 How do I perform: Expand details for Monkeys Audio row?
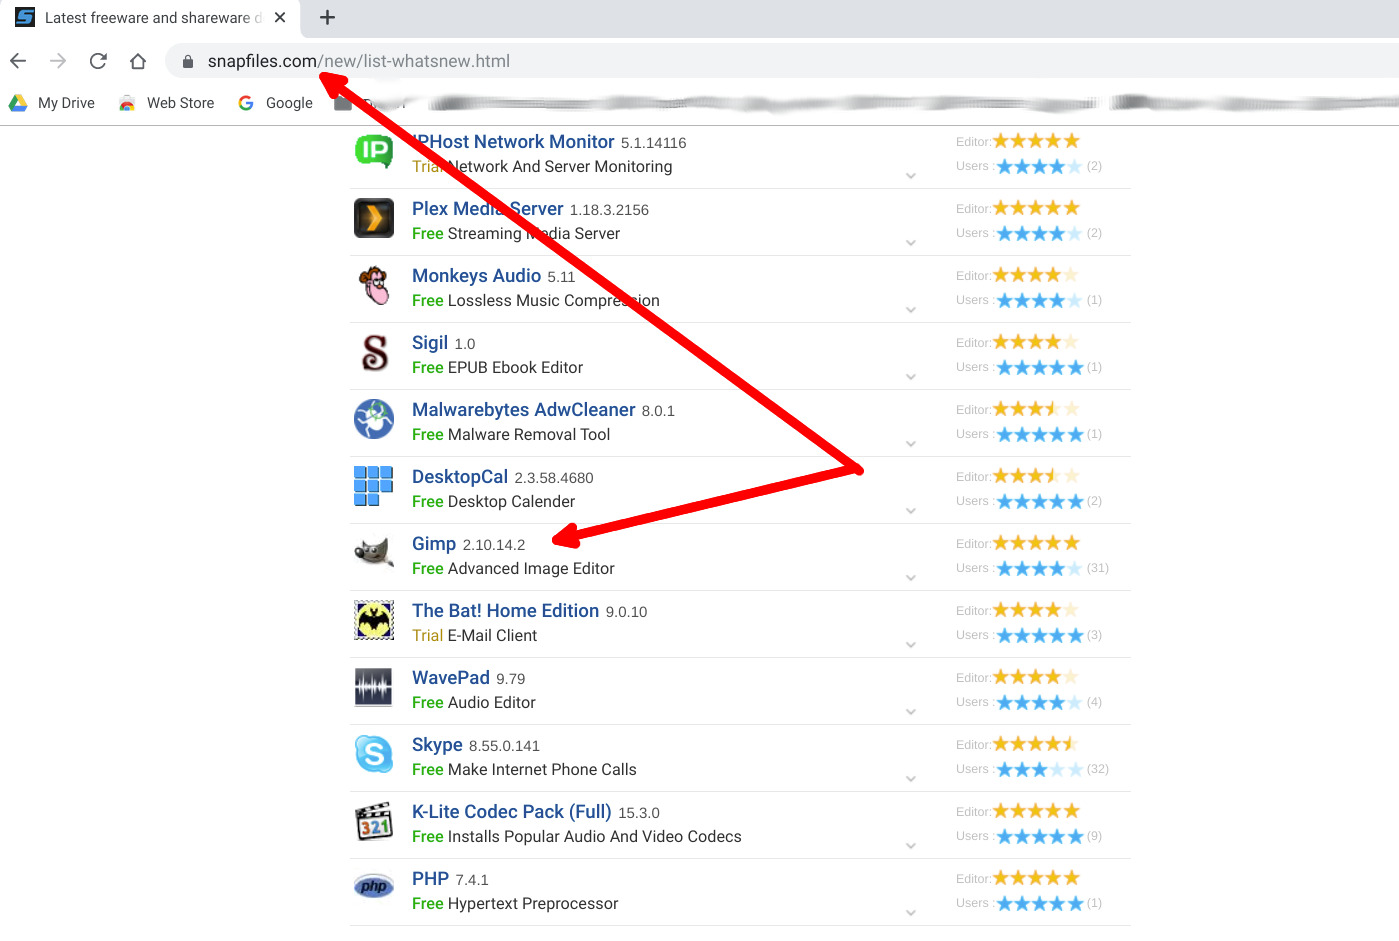pos(911,310)
